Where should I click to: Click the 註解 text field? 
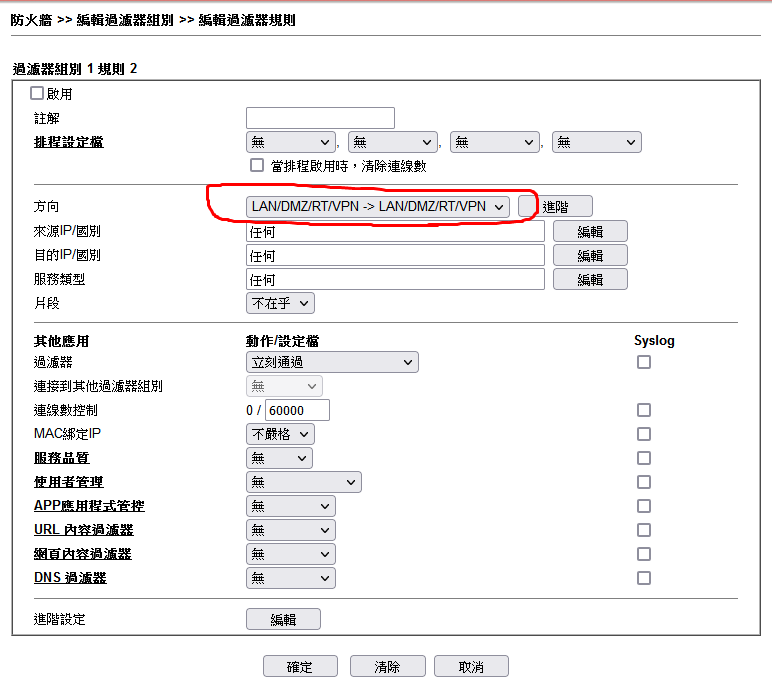[x=320, y=118]
